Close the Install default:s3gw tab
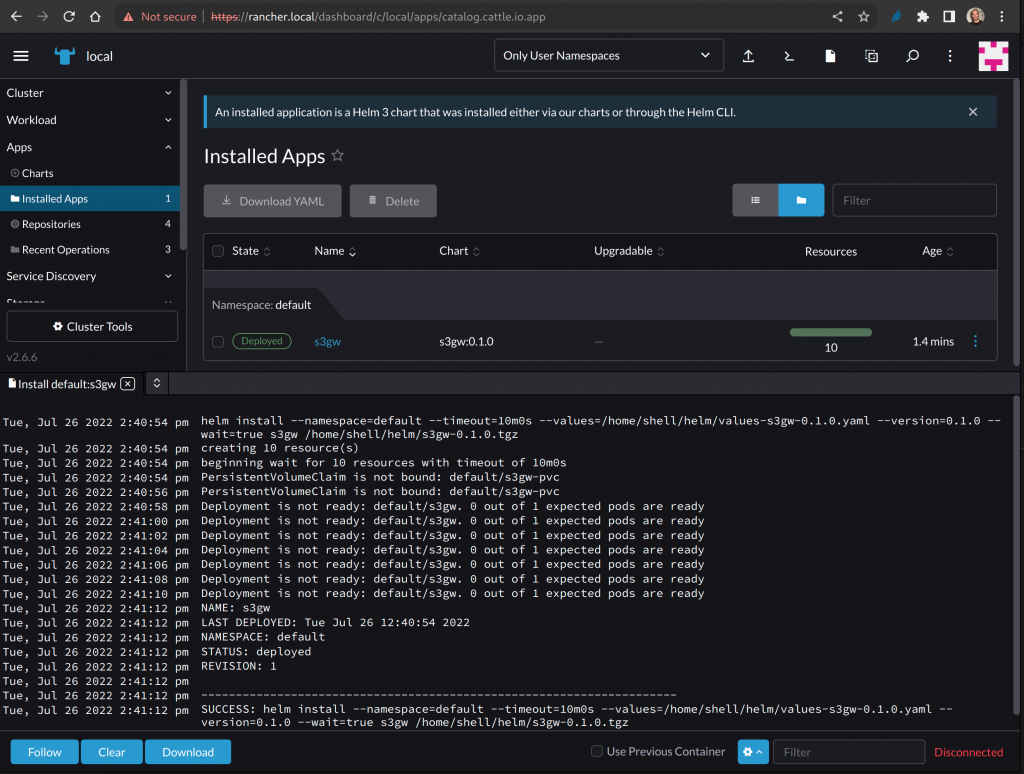Screen dimensions: 1024x774 (x=127, y=384)
